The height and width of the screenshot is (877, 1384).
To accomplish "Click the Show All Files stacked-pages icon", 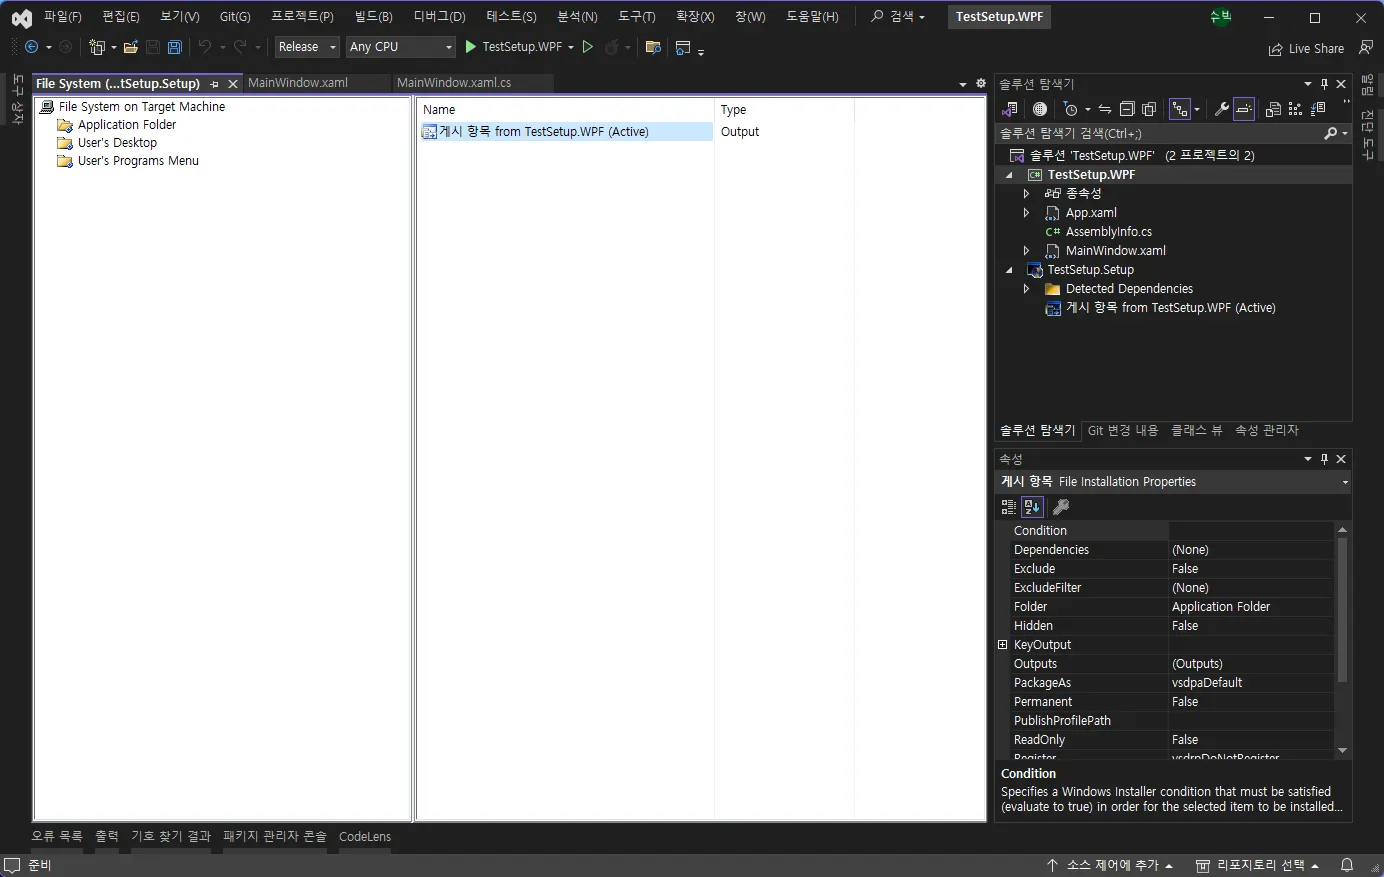I will [1149, 109].
